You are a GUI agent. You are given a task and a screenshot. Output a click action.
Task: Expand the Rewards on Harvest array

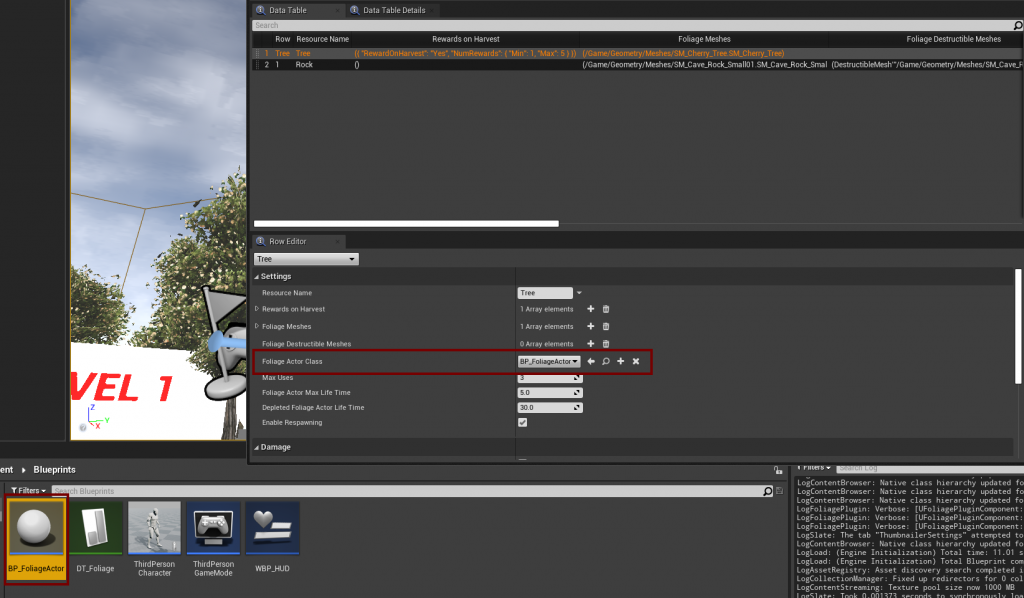[x=257, y=309]
